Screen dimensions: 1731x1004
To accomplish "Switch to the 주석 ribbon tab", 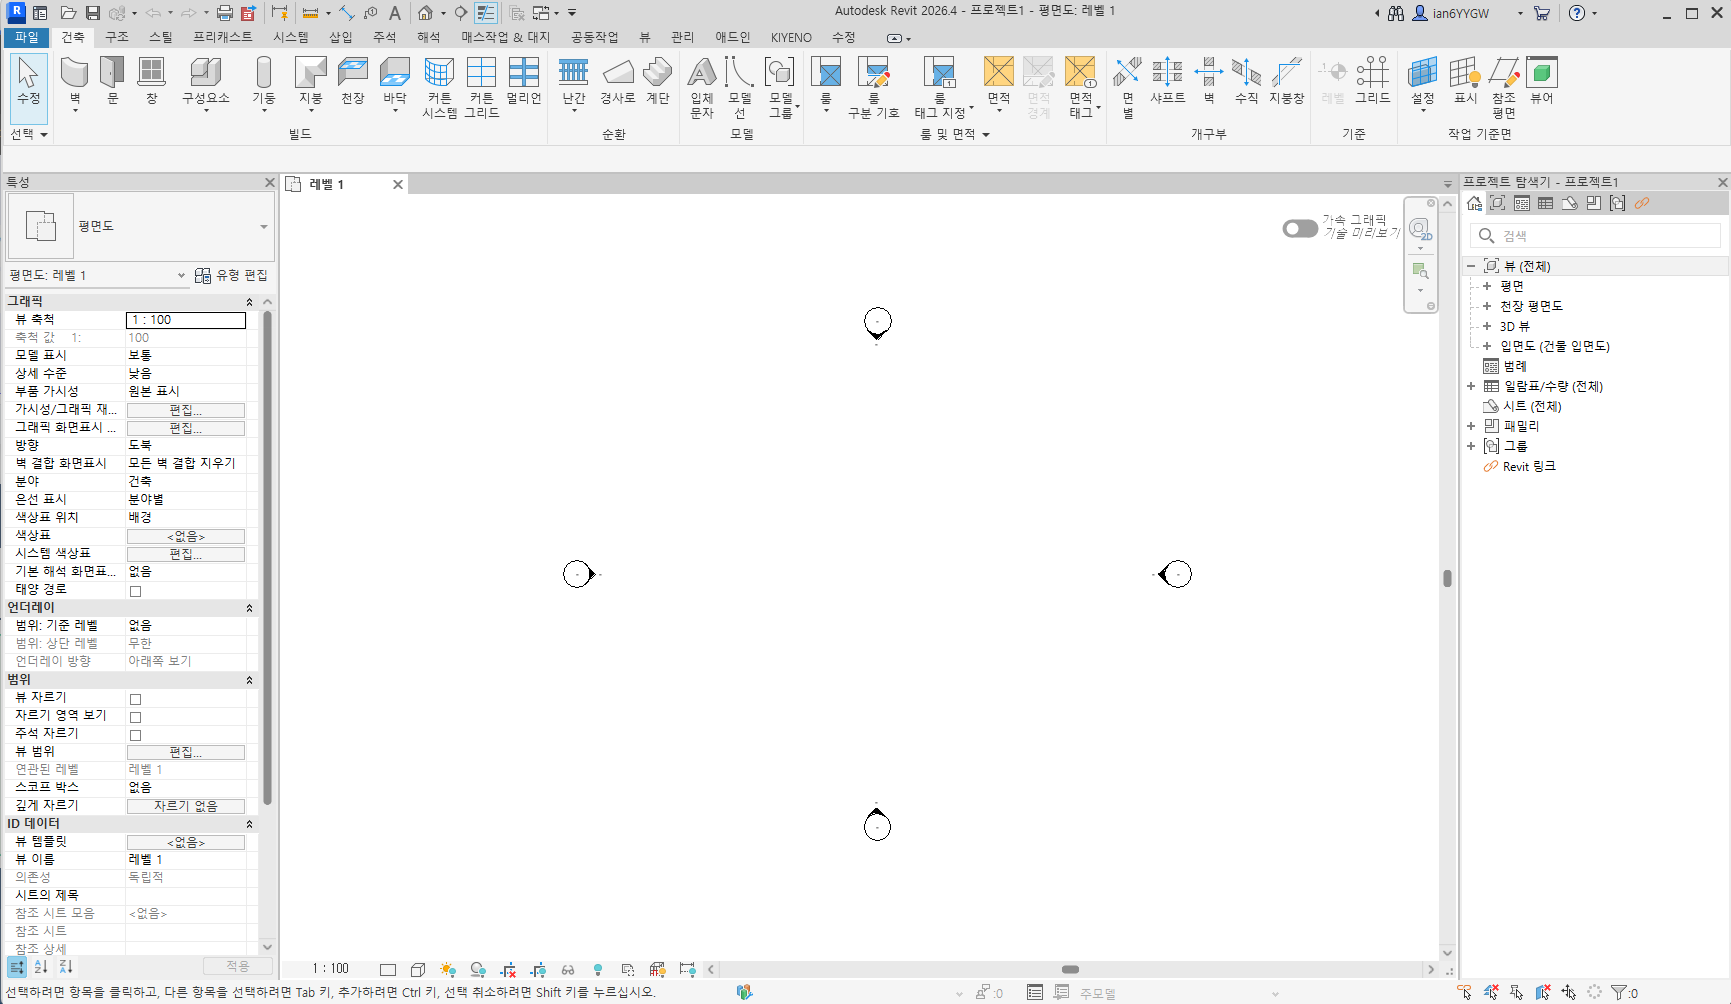I will click(x=384, y=37).
